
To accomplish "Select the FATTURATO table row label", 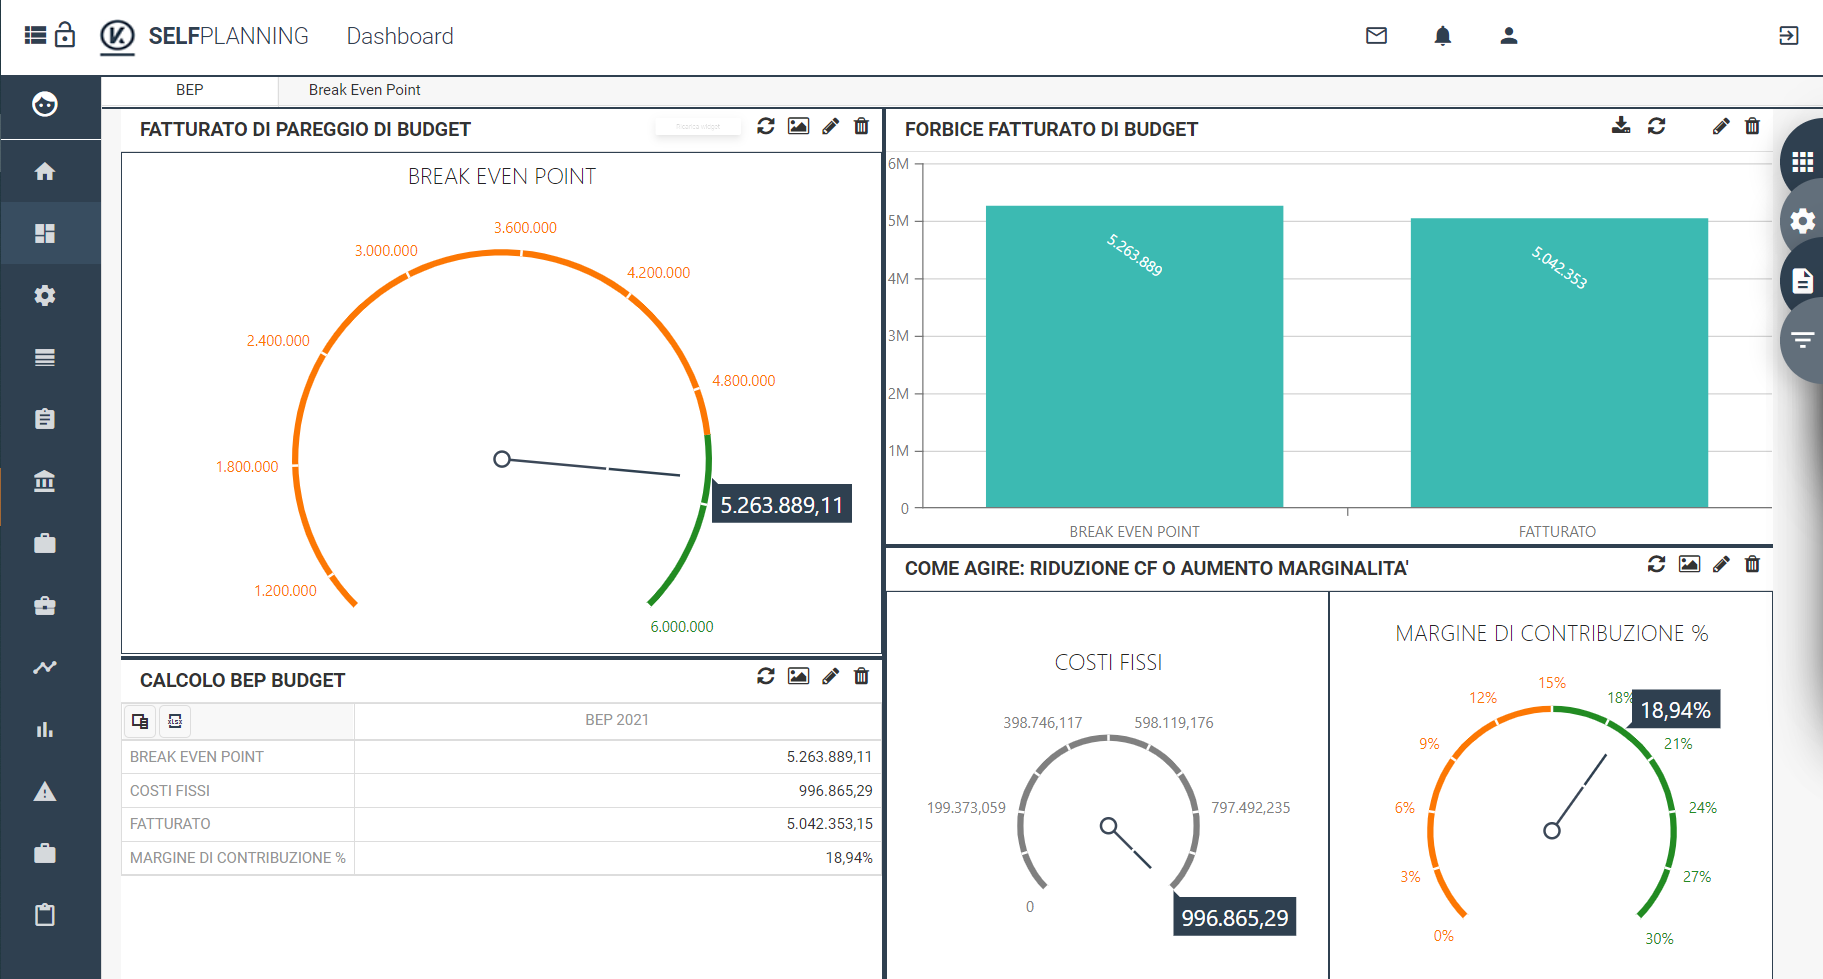I will (170, 824).
